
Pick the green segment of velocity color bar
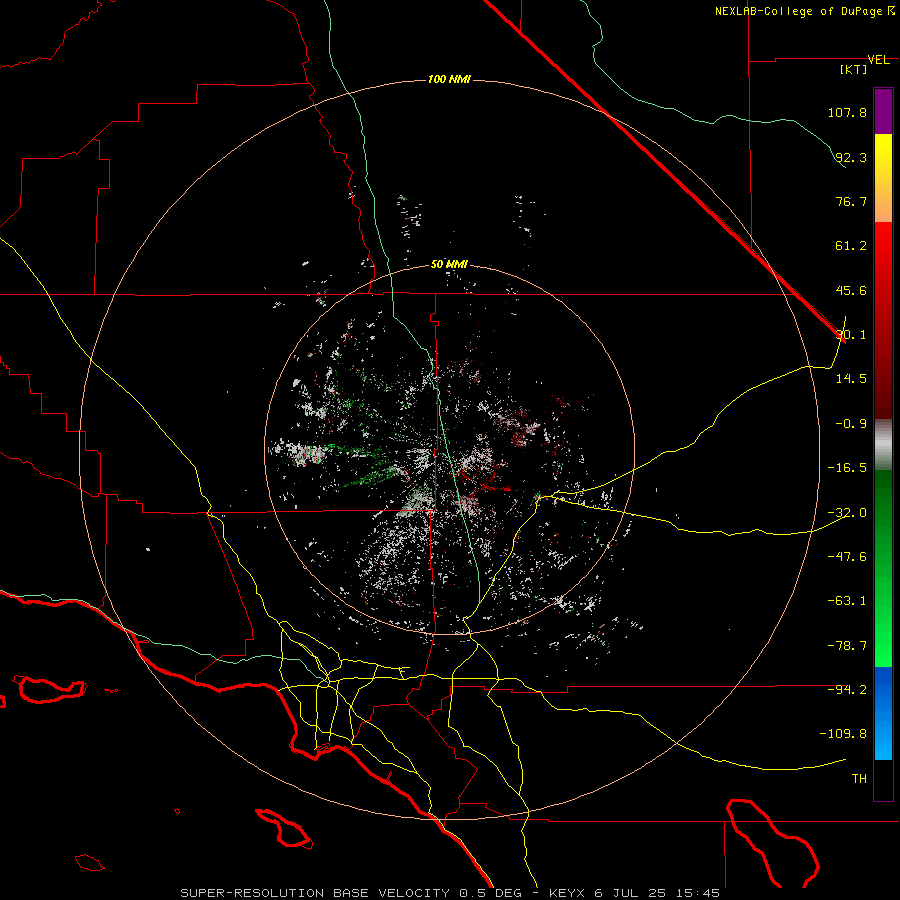tap(883, 568)
